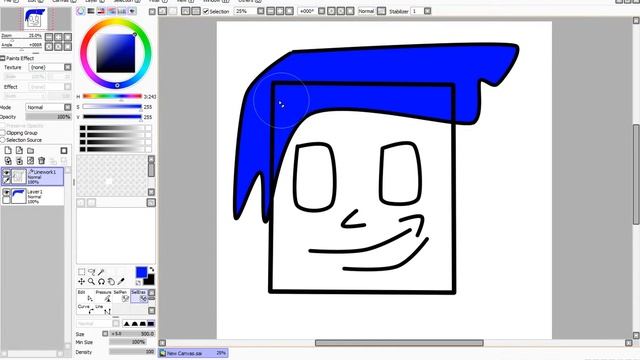This screenshot has height=360, width=640.
Task: Zoom out using navigator minus button
Action: tap(49, 37)
